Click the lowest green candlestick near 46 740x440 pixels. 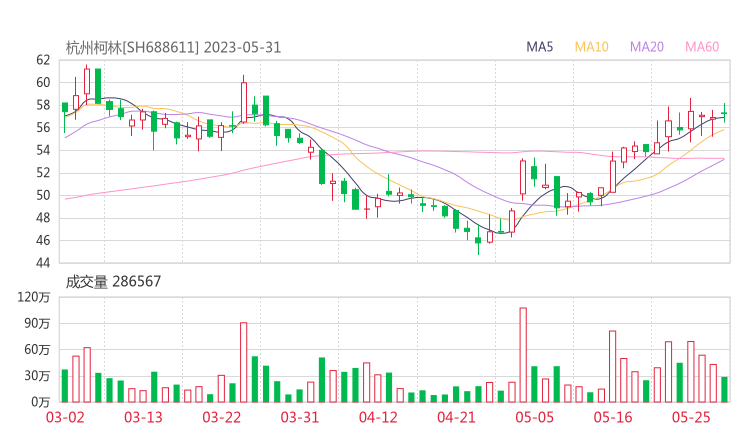coord(478,240)
